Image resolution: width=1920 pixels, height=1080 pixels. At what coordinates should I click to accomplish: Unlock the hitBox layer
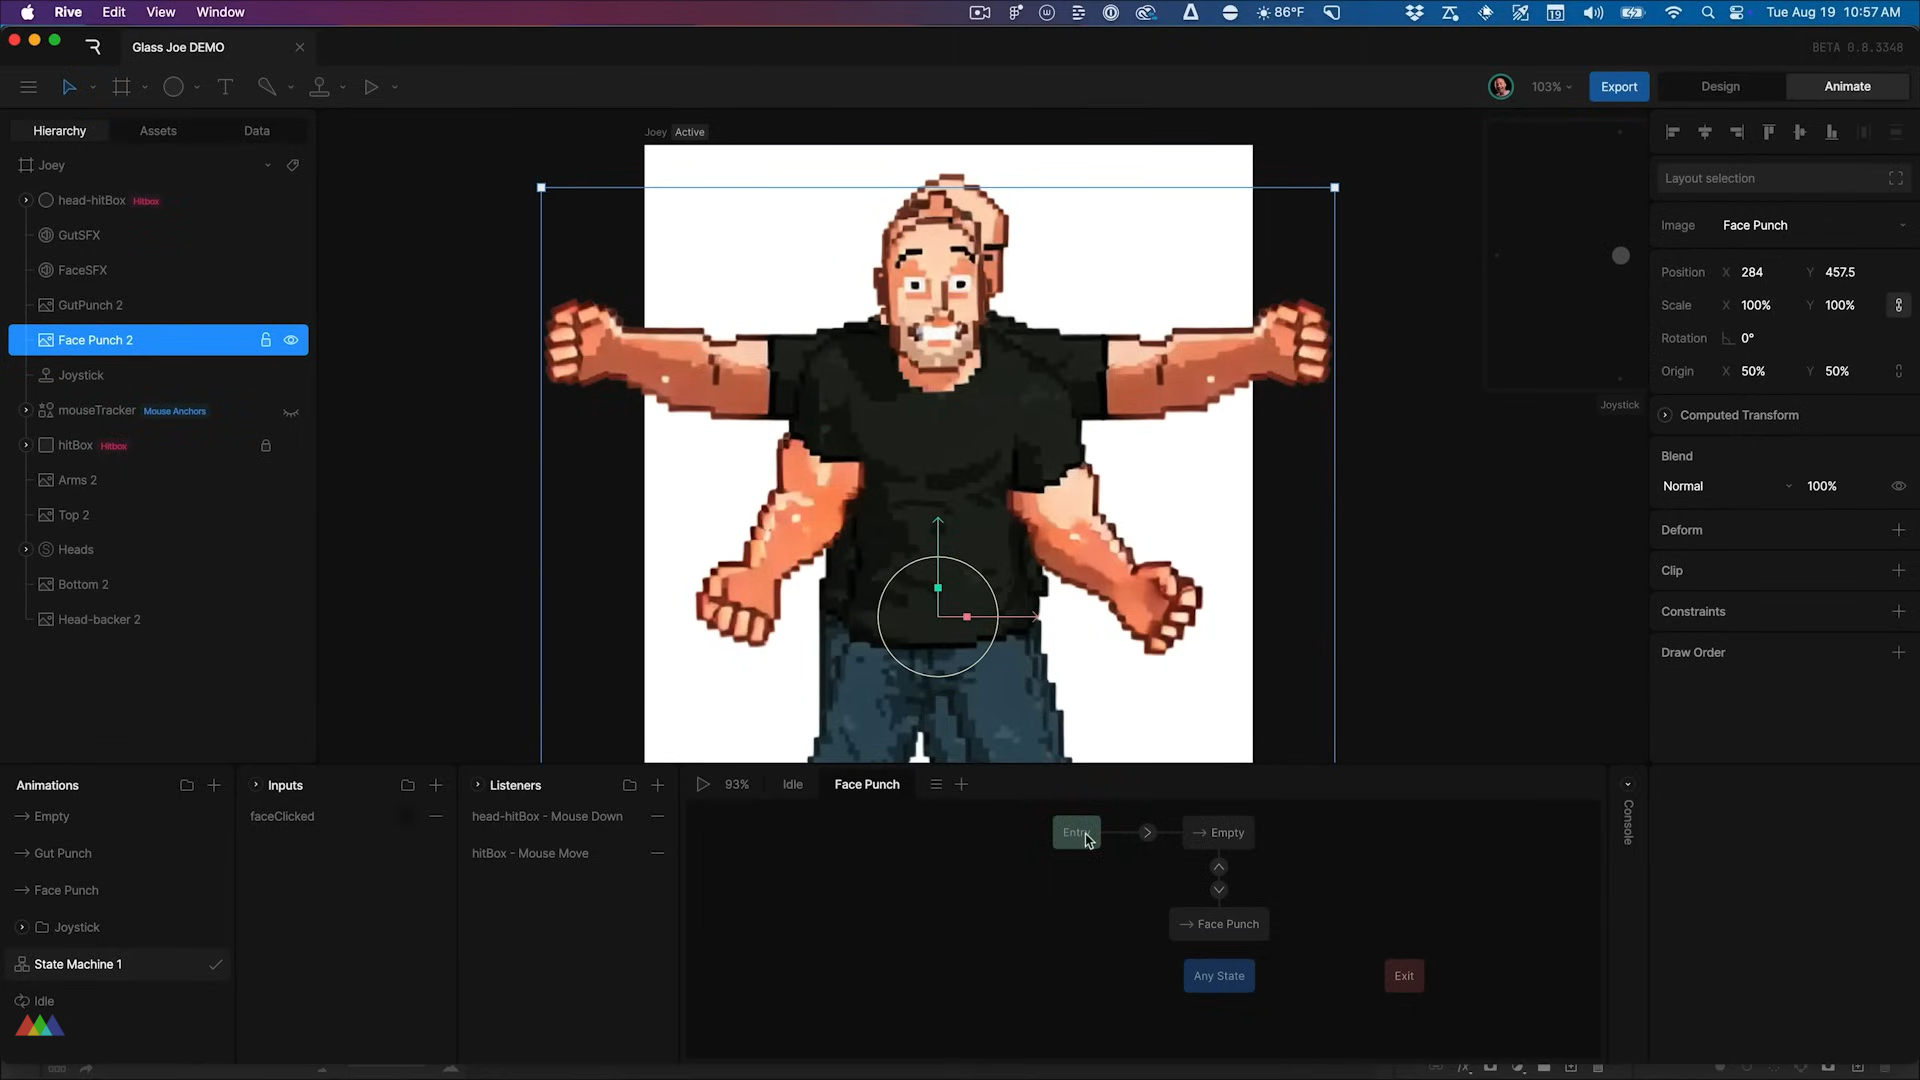[266, 446]
